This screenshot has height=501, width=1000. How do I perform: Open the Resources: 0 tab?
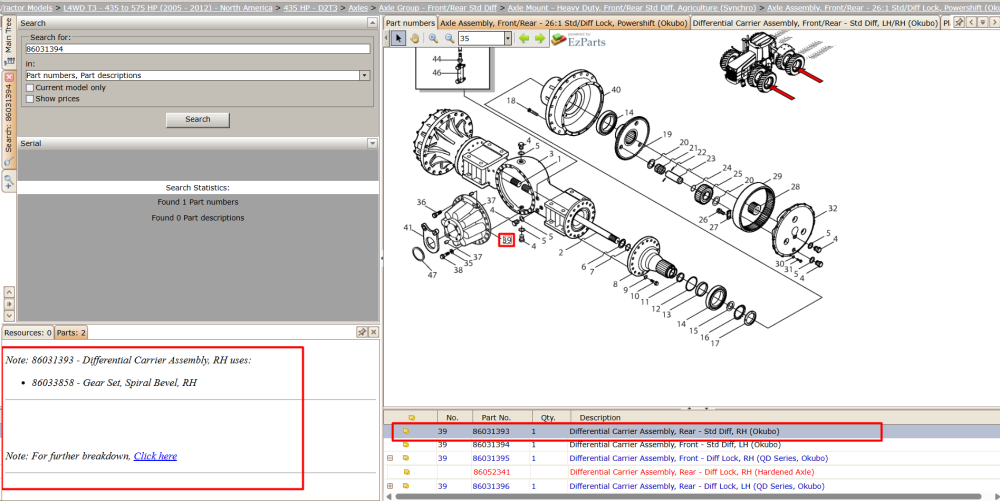pyautogui.click(x=27, y=333)
